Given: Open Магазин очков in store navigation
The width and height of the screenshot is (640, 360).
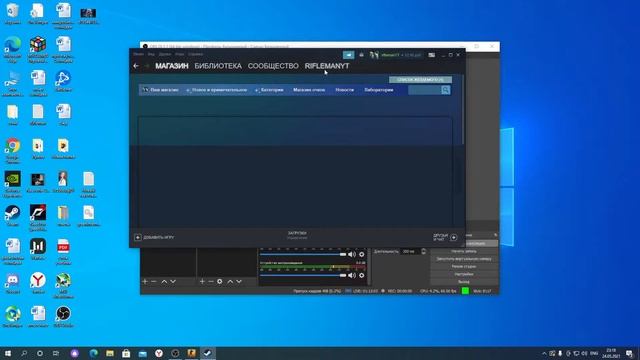Looking at the screenshot, I should click(x=309, y=90).
